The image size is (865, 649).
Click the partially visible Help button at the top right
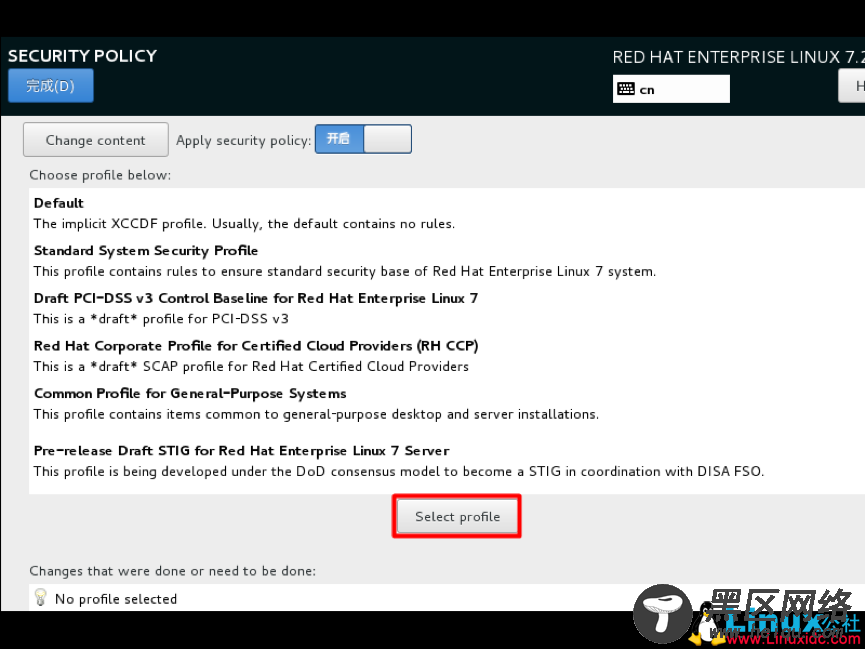point(852,86)
